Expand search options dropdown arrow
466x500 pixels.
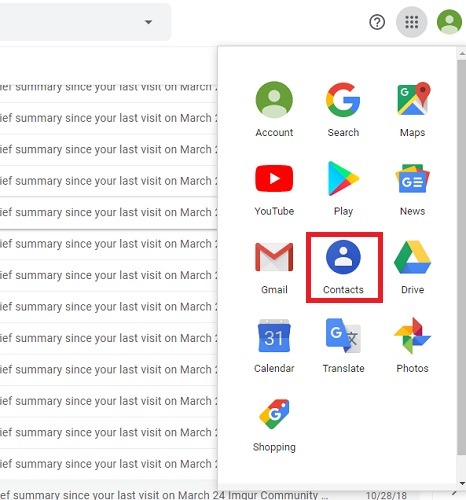148,22
